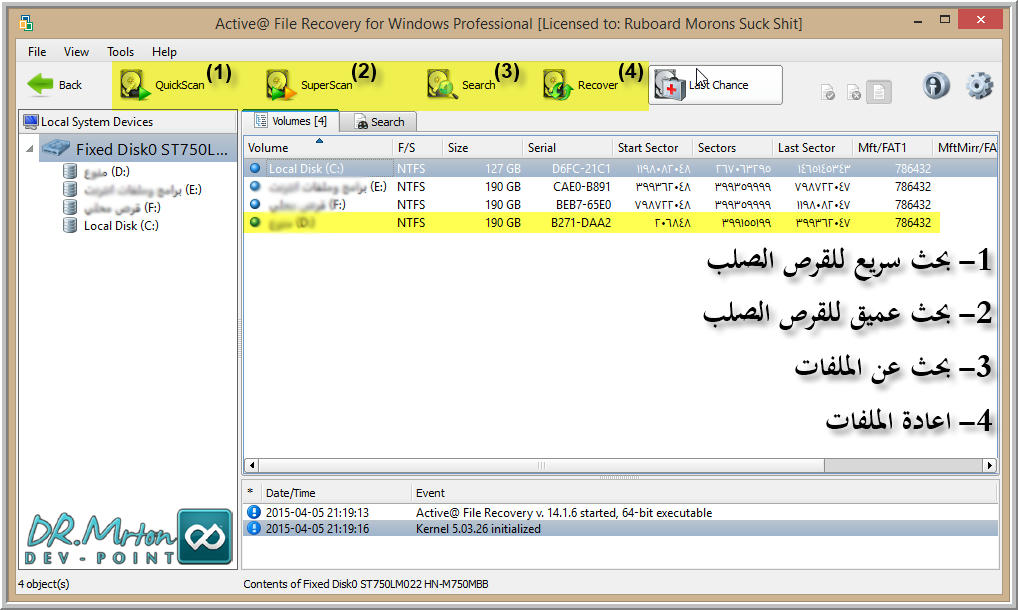This screenshot has height=610, width=1018.
Task: Click the Recover toolbar button
Action: (x=580, y=85)
